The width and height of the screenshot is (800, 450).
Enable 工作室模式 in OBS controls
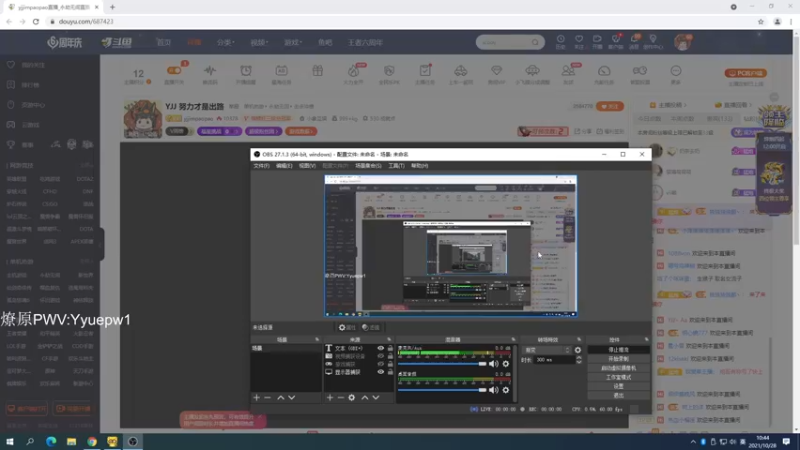click(618, 378)
